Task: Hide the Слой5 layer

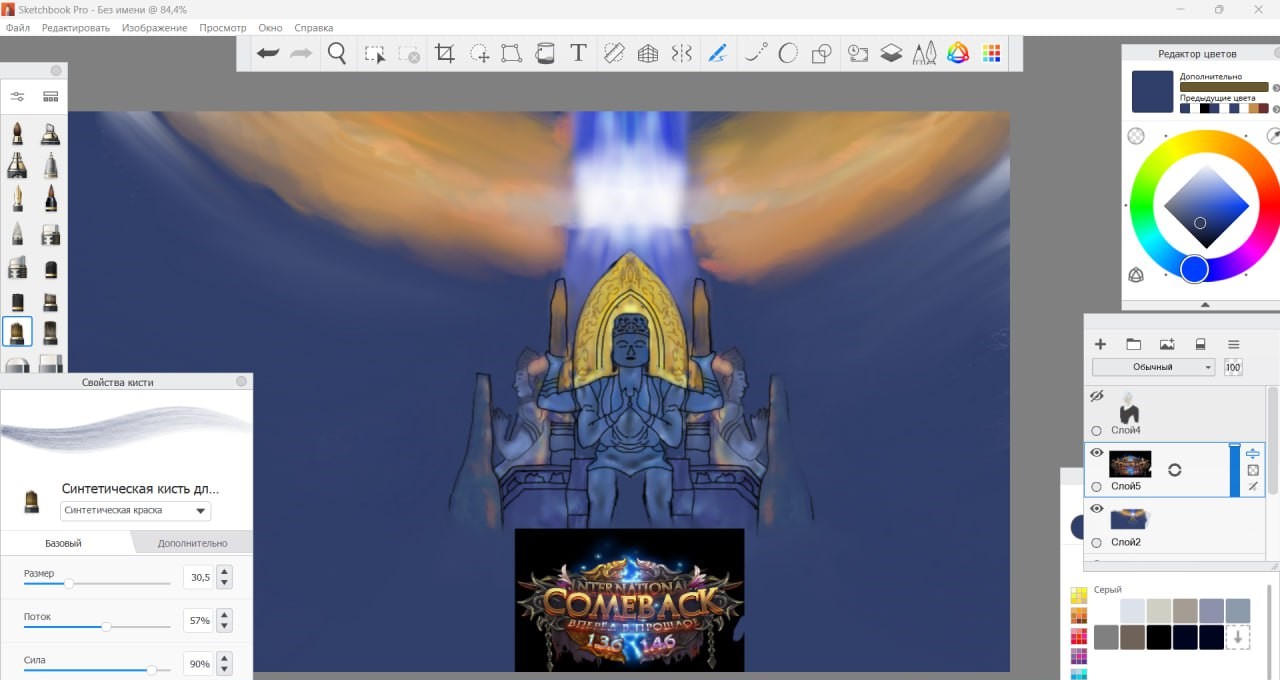Action: coord(1096,453)
